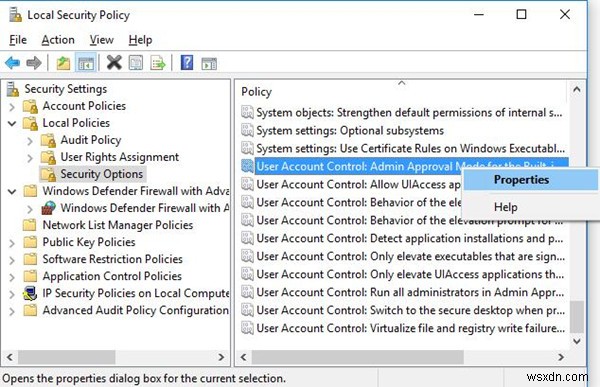Open the blue Help question mark icon
This screenshot has width=600, height=387.
pyautogui.click(x=187, y=62)
